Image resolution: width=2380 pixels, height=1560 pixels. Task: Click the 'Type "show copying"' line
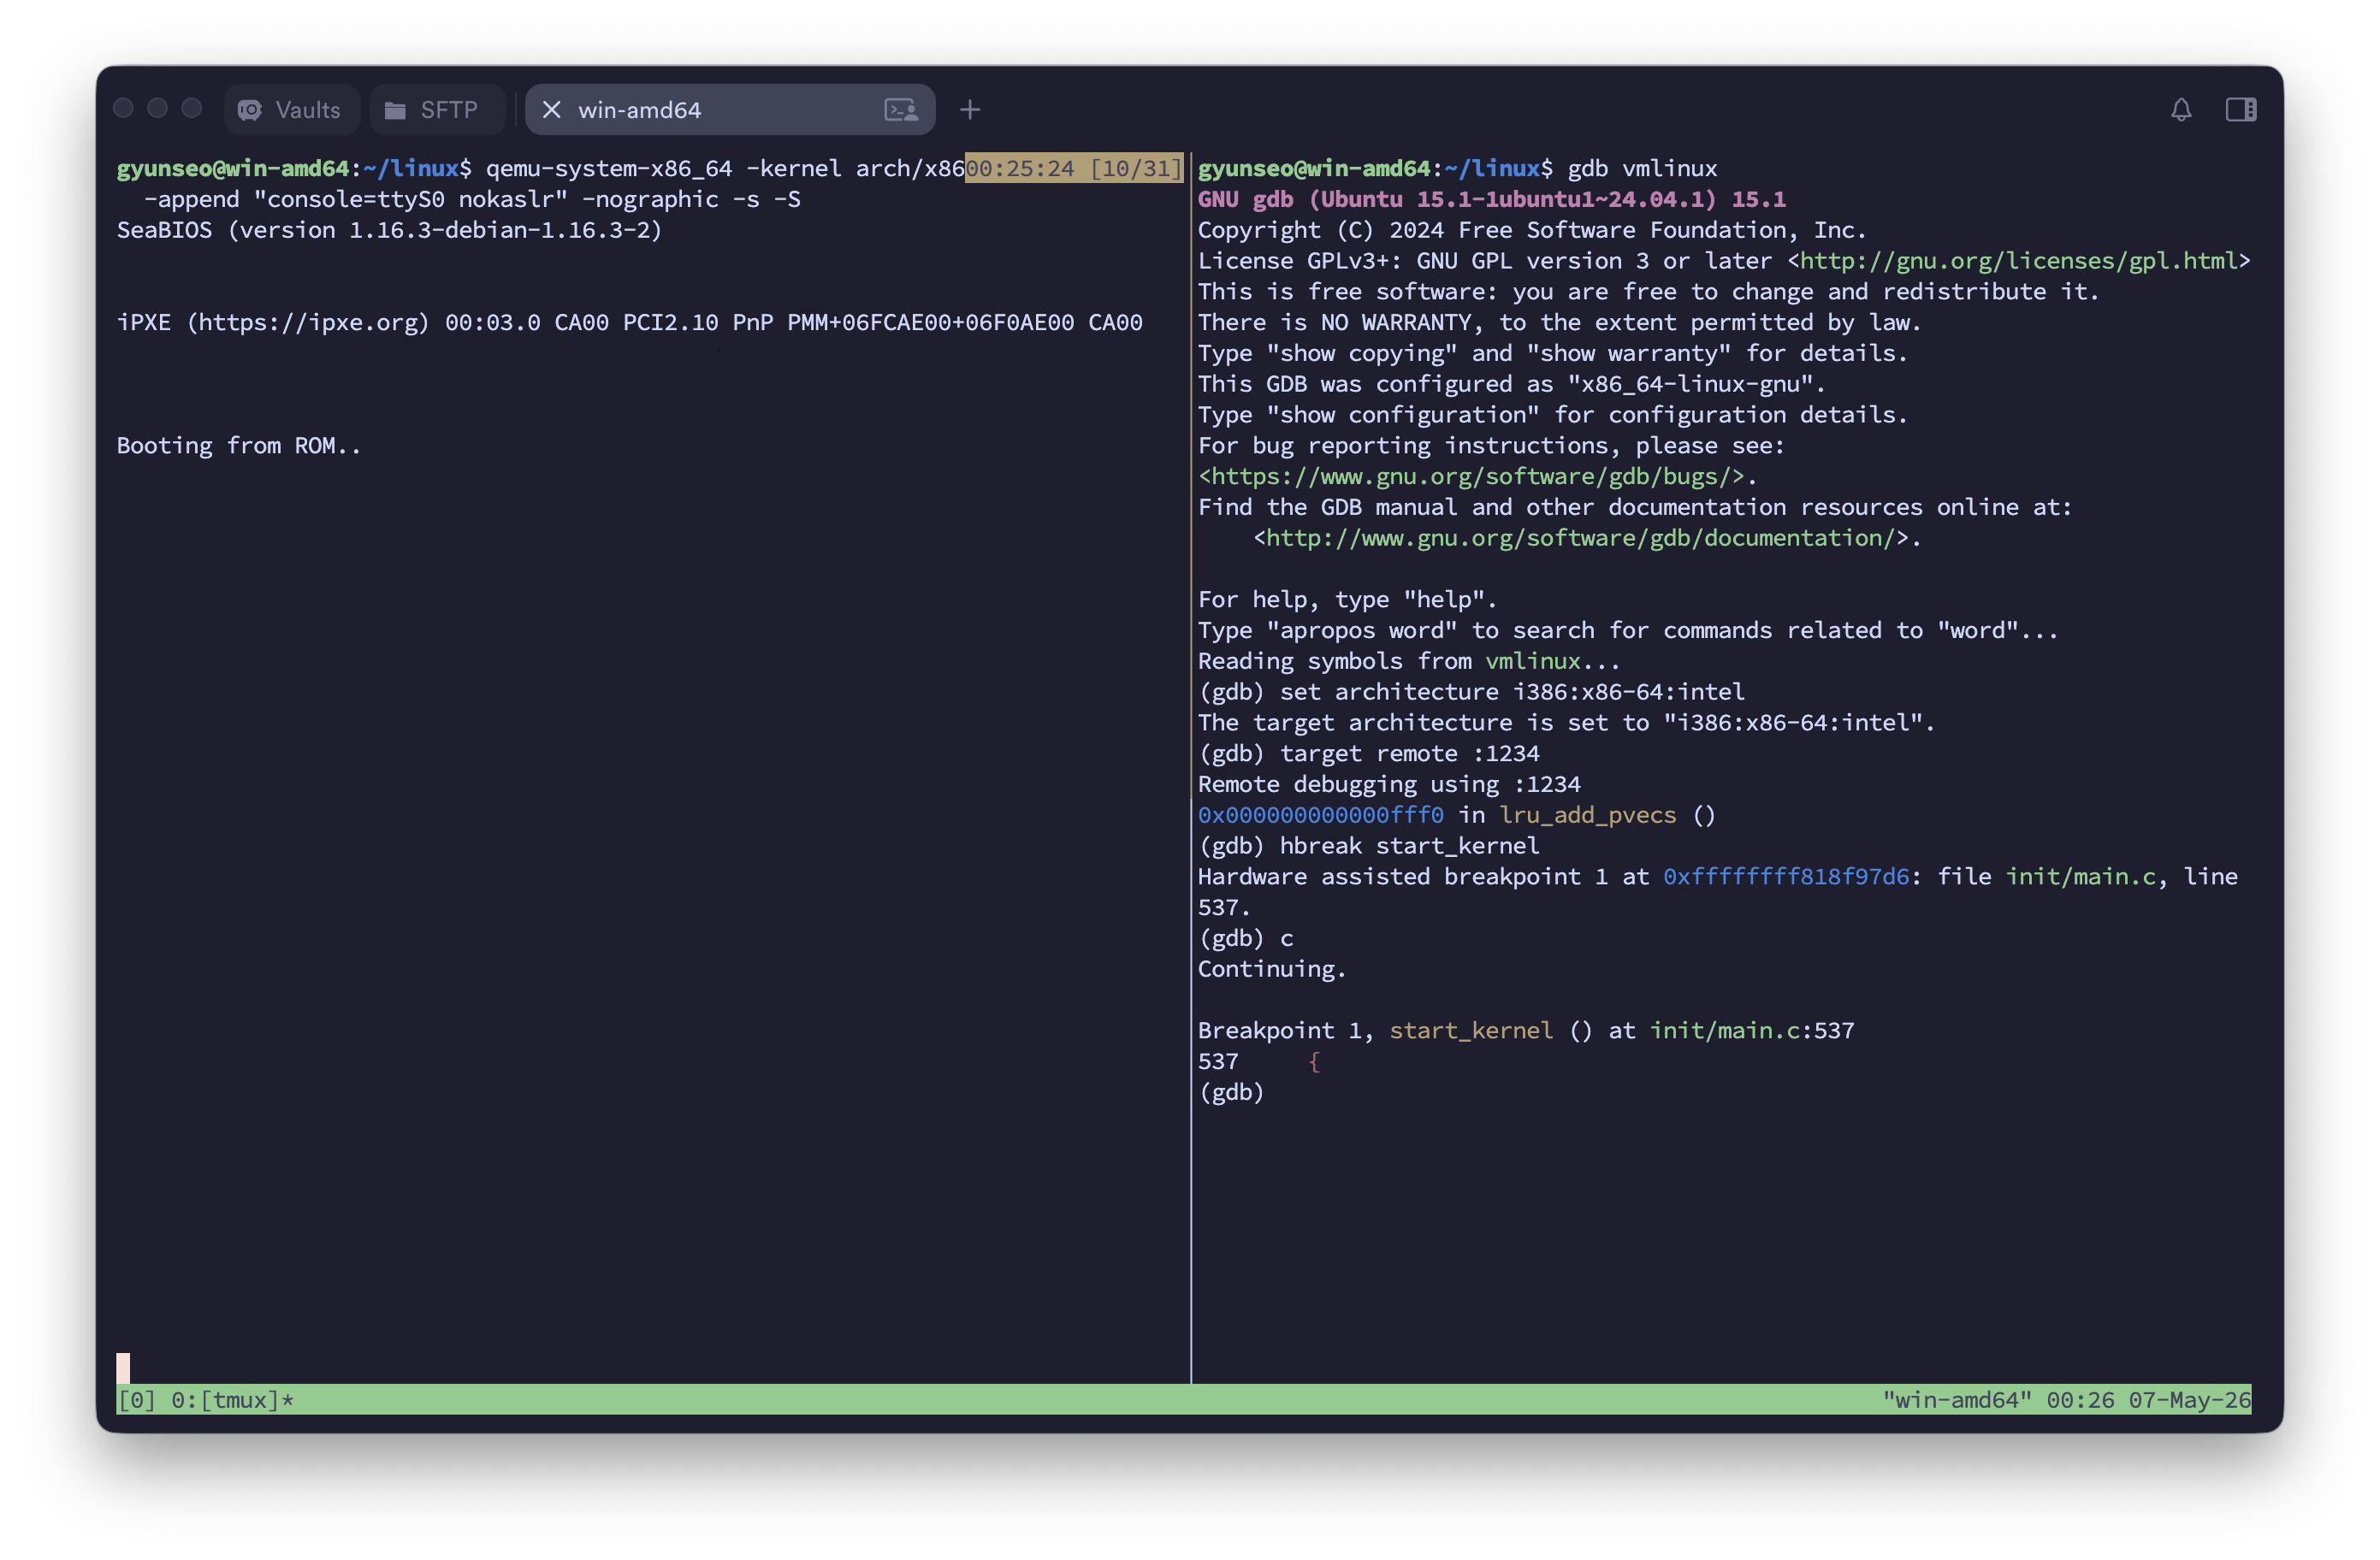[1553, 354]
